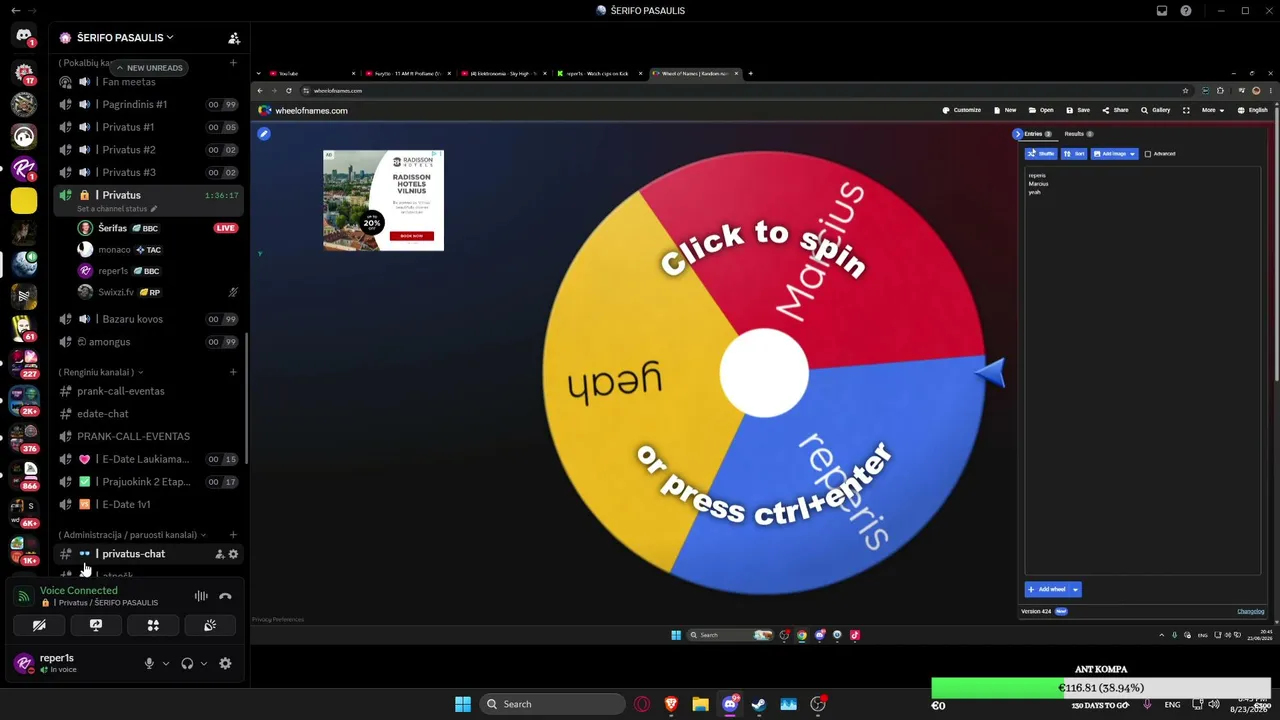
Task: Add channel to Administracija category
Action: pos(233,535)
